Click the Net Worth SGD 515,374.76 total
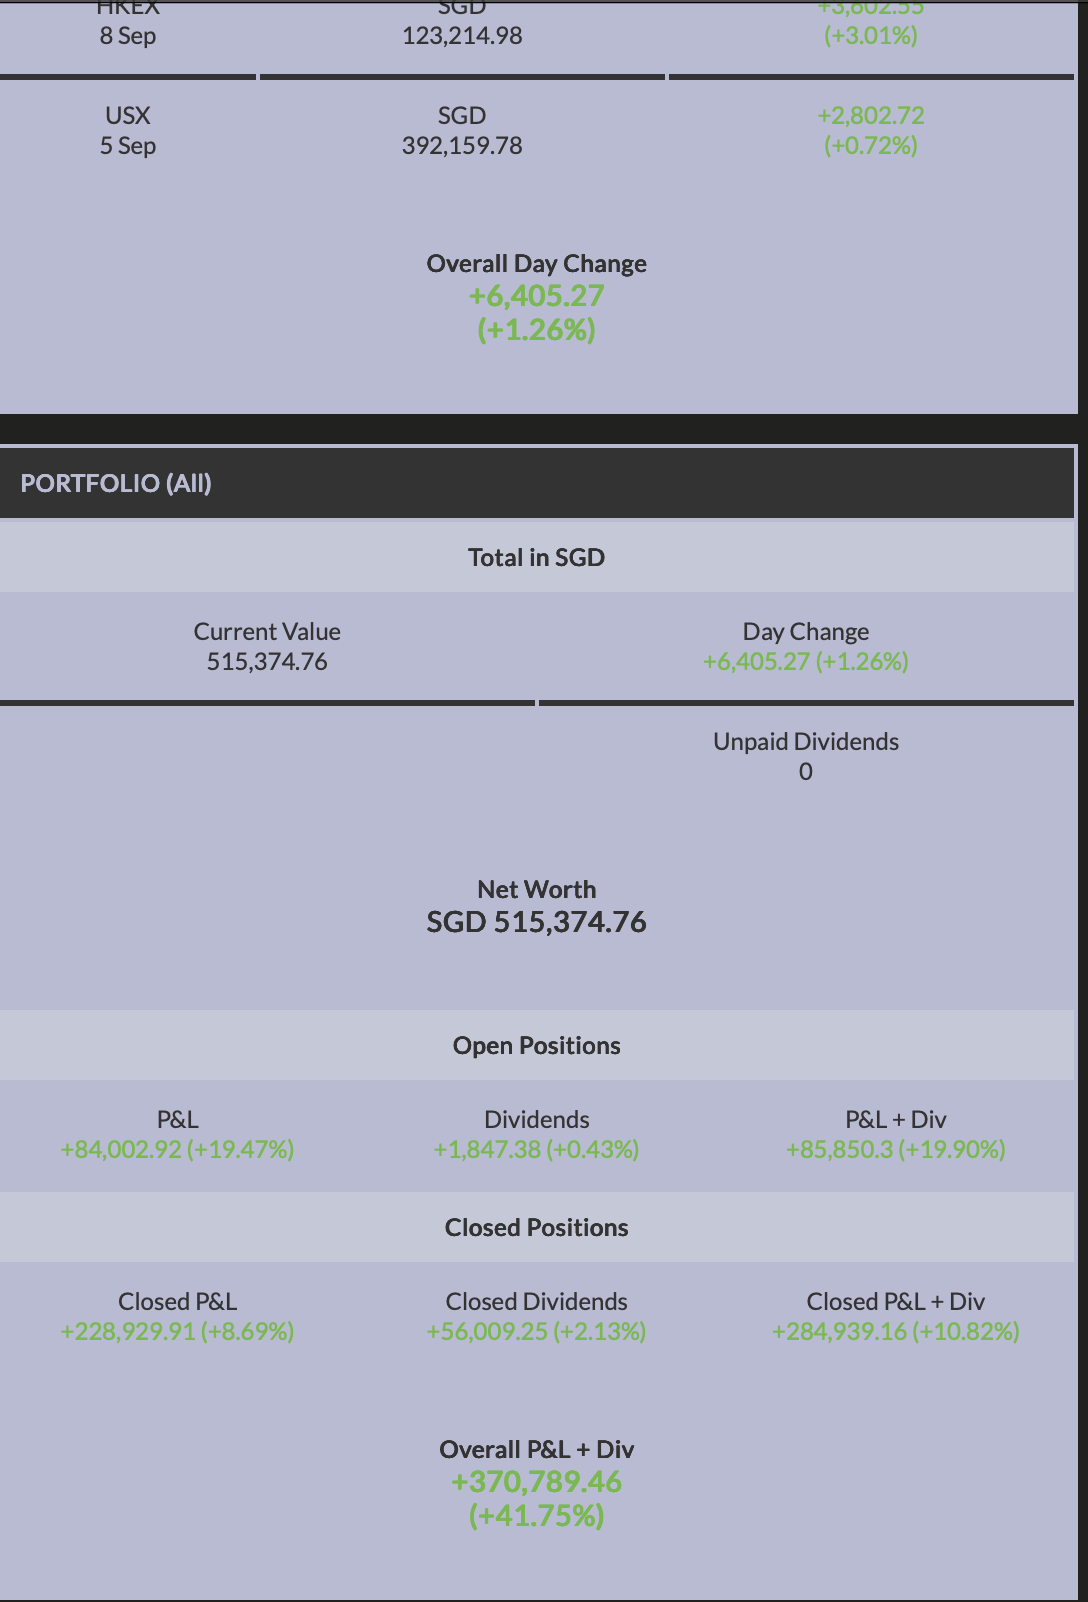Screen dimensions: 1088x1602 [x=536, y=922]
